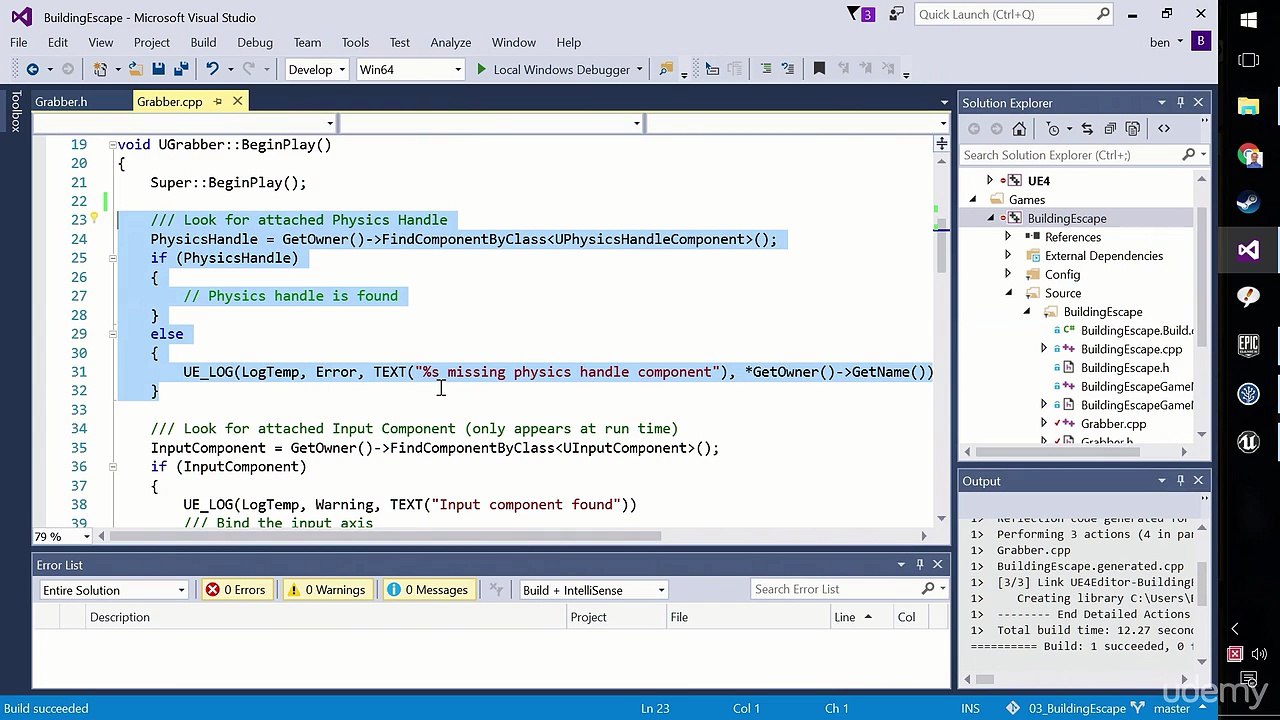Screen dimensions: 1280x720
Task: Open the Analyze menu
Action: [450, 42]
